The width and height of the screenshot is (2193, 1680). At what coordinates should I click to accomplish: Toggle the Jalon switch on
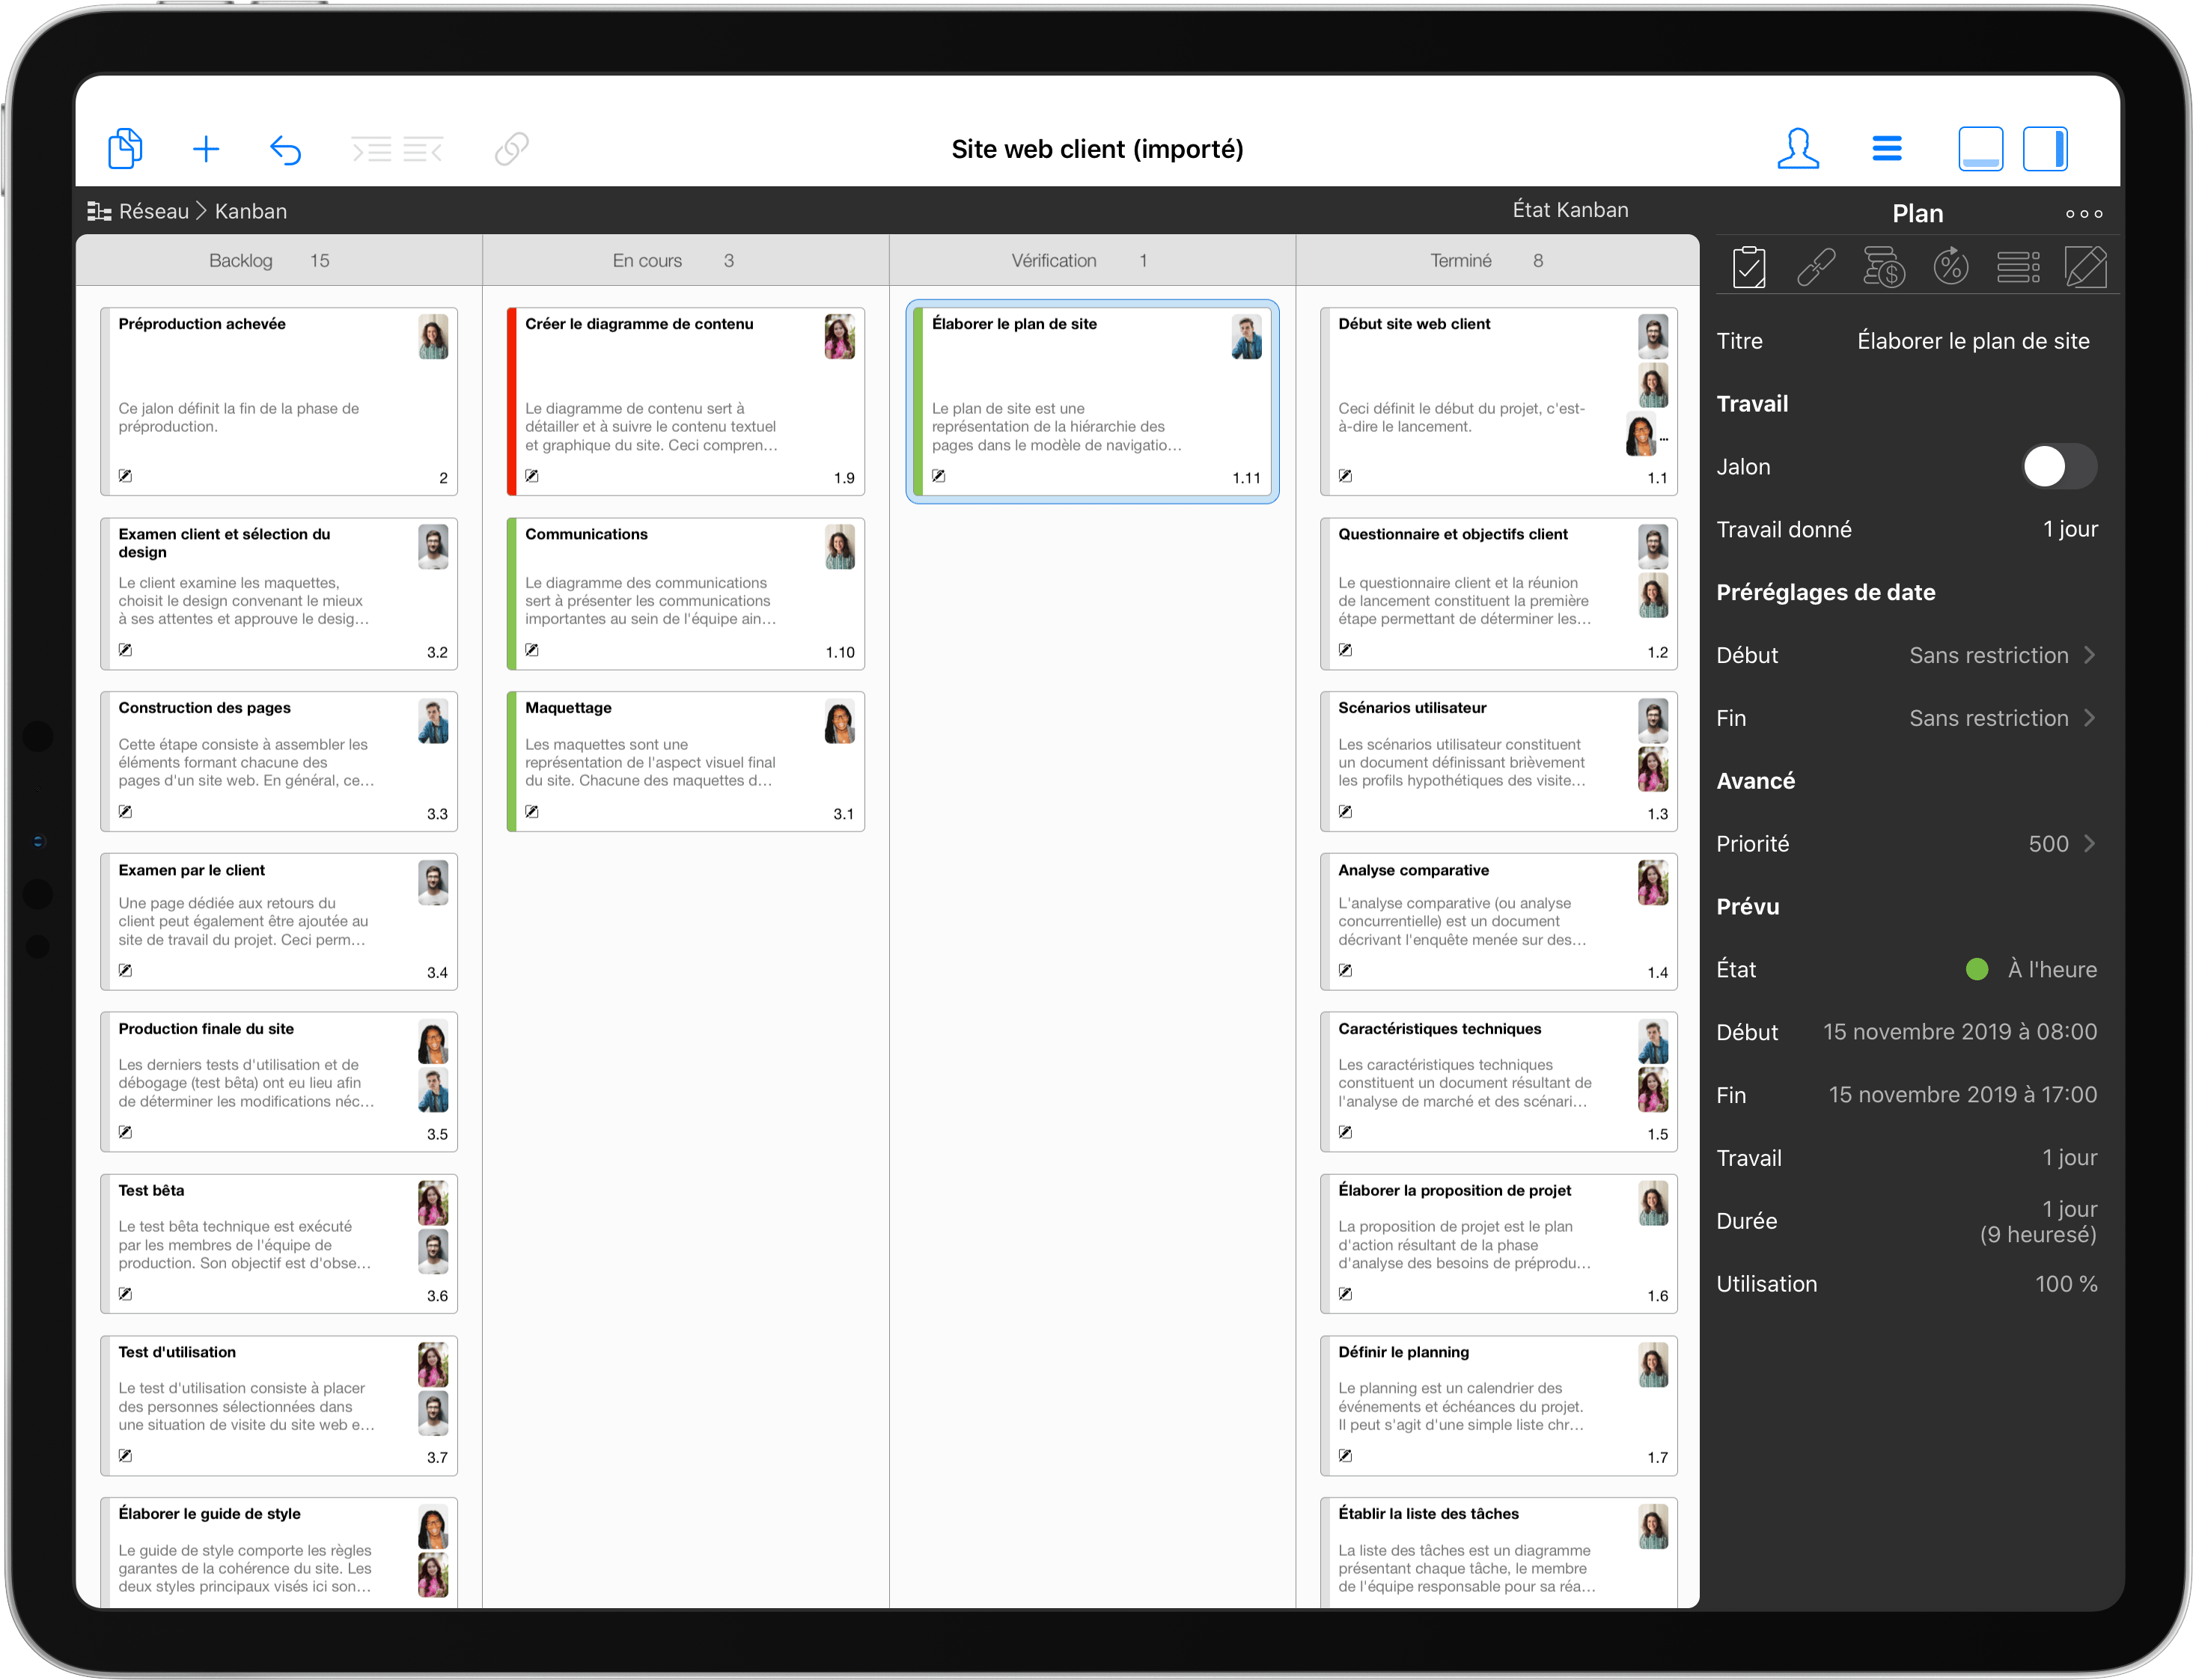tap(2057, 466)
